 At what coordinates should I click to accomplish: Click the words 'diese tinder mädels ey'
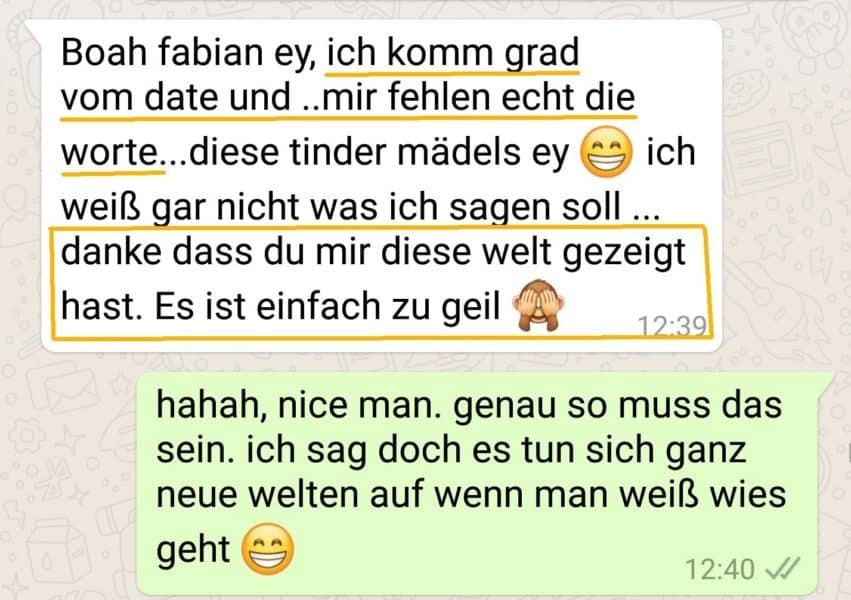tap(379, 152)
